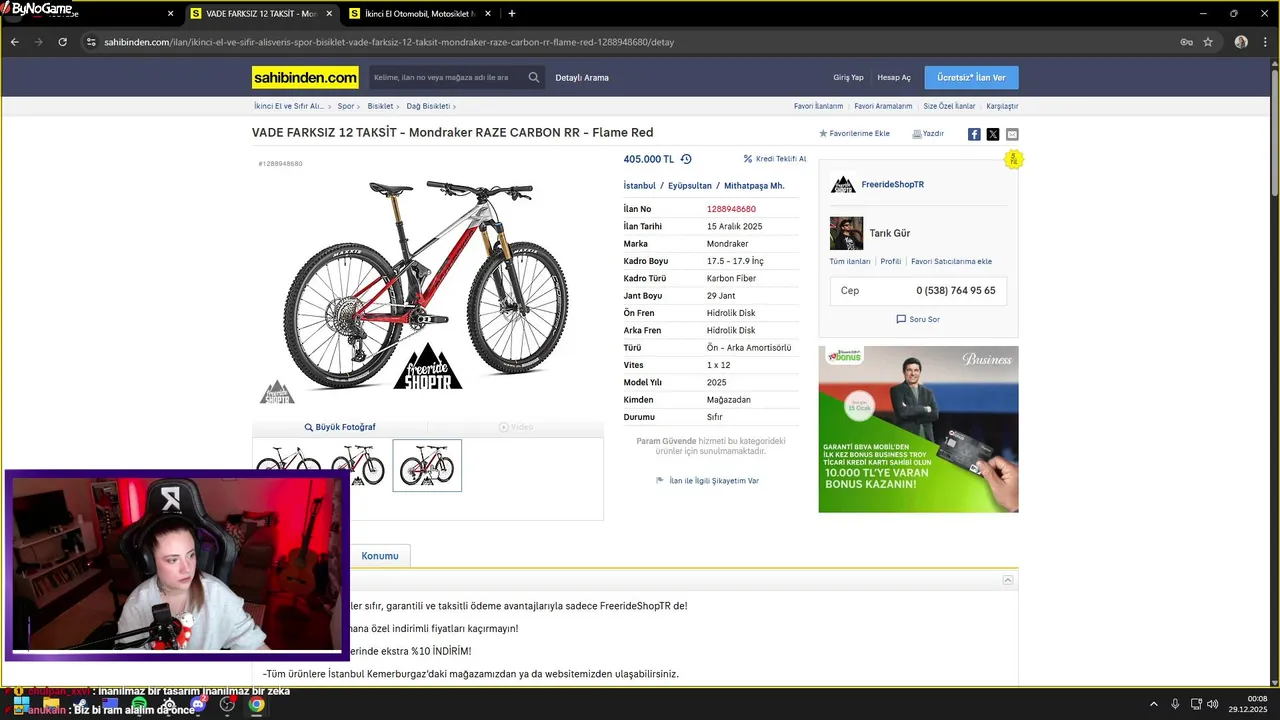The image size is (1280, 720).
Task: Click the site info icon in address bar
Action: 91,42
